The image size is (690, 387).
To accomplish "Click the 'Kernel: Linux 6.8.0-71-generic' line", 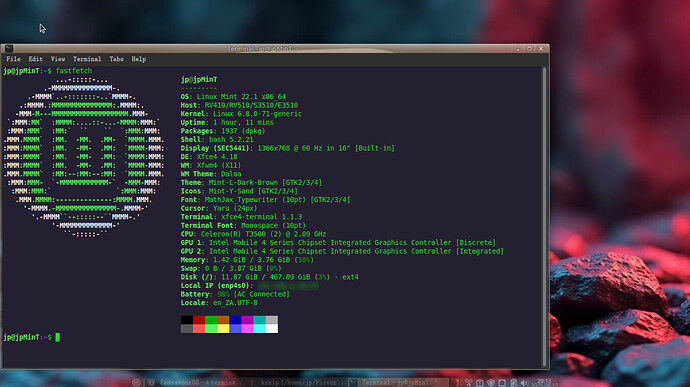I will (x=241, y=114).
